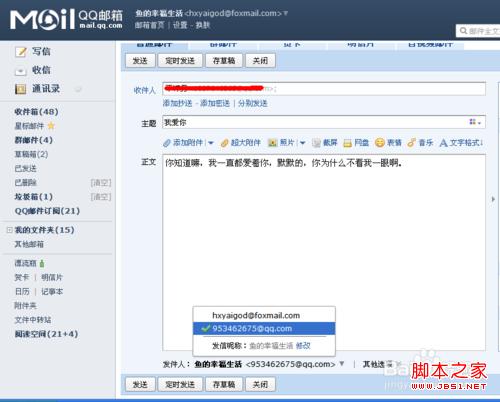Open the 照片 dropdown arrow
500x402 pixels.
point(303,143)
